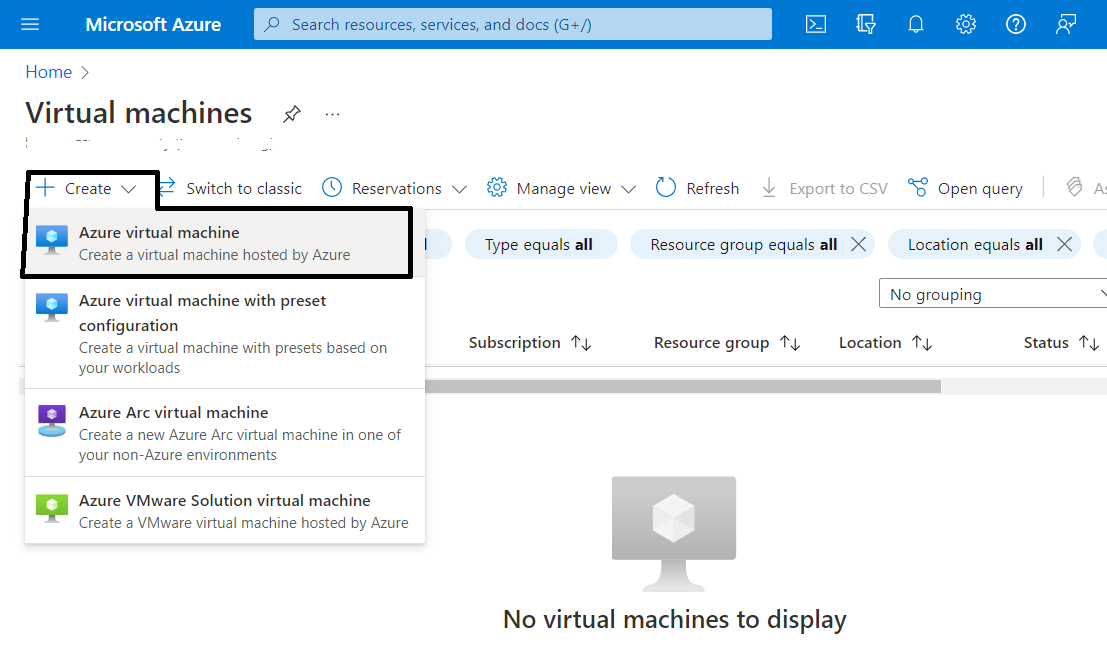Image resolution: width=1107 pixels, height=647 pixels.
Task: Click the 'No virtual machines to display' text
Action: [x=674, y=619]
